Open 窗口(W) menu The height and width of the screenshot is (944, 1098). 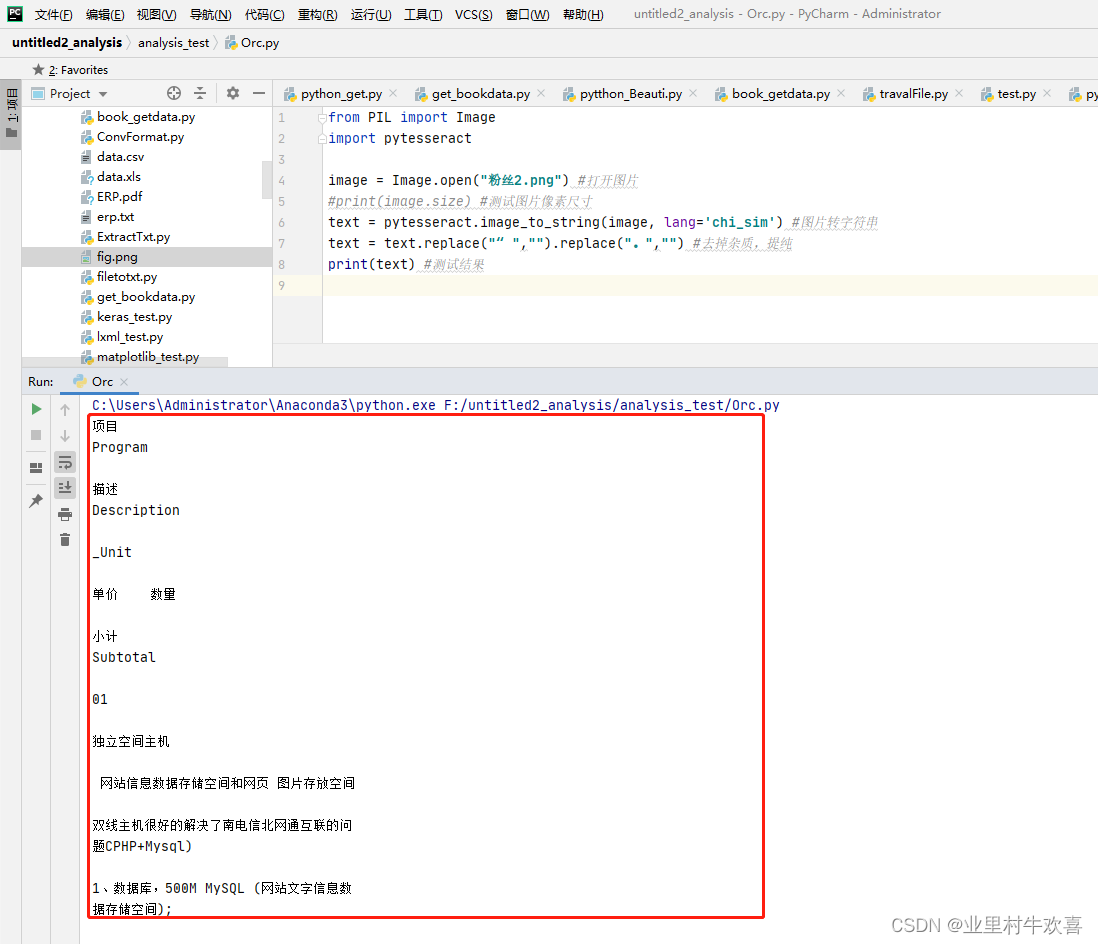coord(527,15)
